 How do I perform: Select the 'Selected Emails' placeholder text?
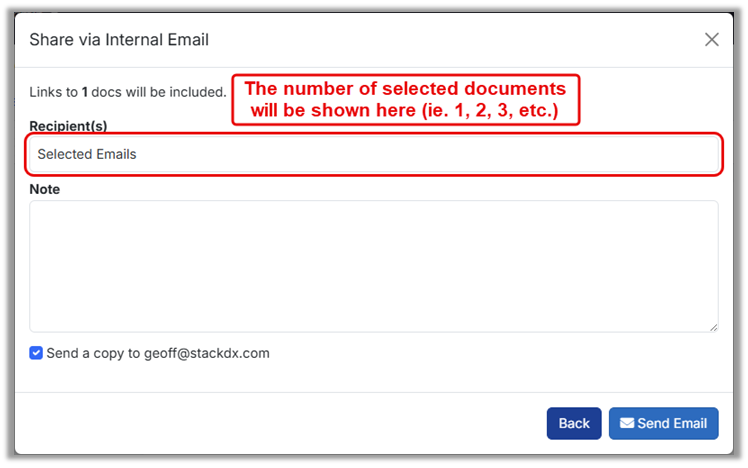tap(87, 155)
